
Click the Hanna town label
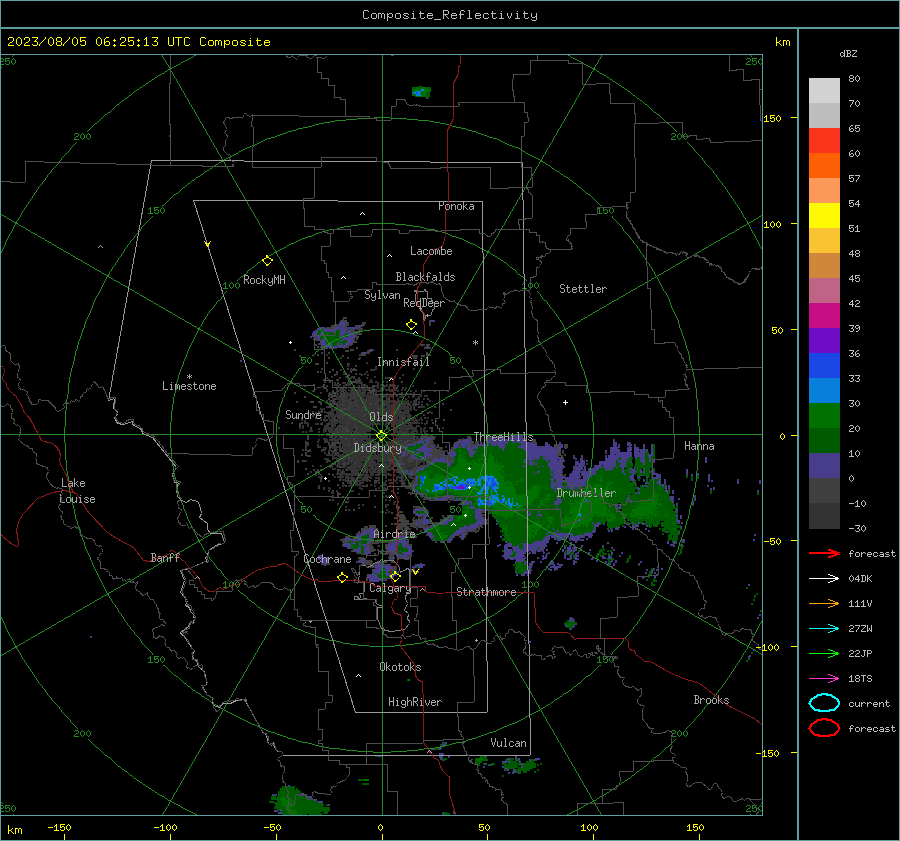click(699, 446)
